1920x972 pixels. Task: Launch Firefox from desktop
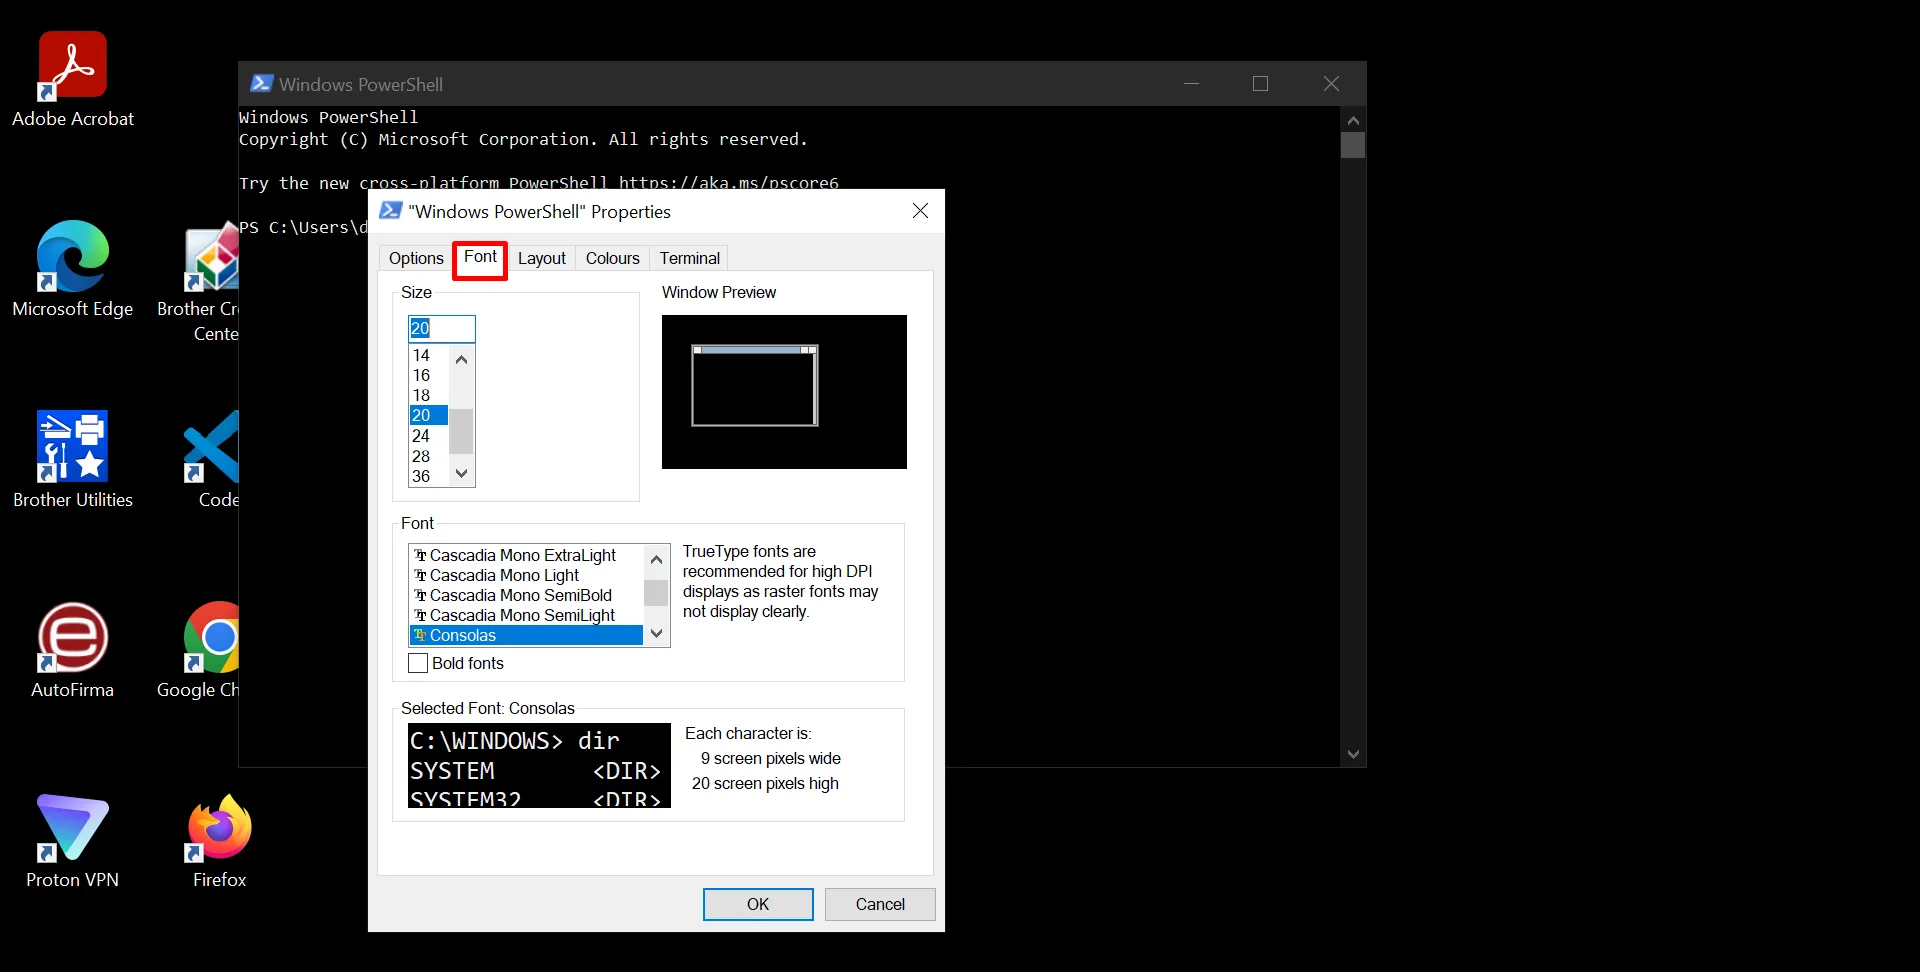(219, 827)
